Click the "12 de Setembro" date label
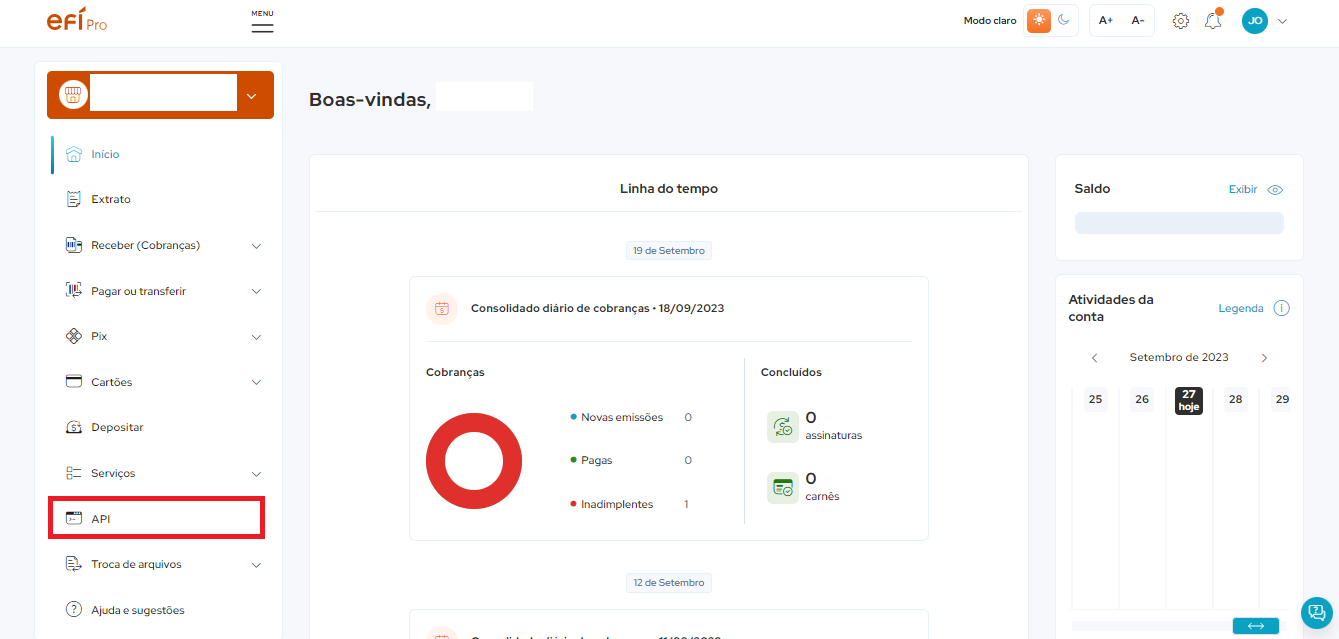This screenshot has height=639, width=1339. (x=669, y=583)
